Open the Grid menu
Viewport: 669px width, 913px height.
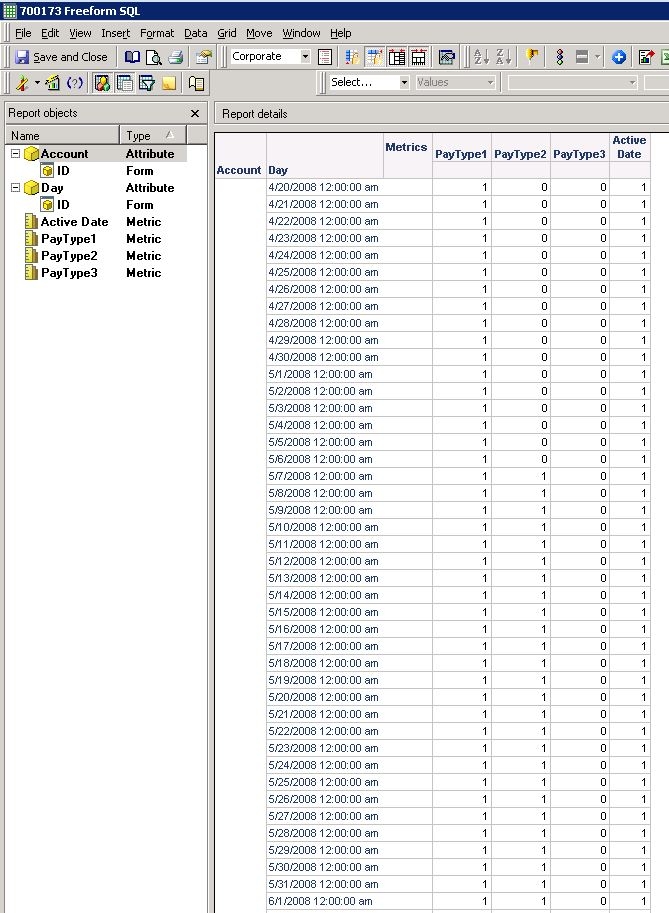(x=226, y=33)
